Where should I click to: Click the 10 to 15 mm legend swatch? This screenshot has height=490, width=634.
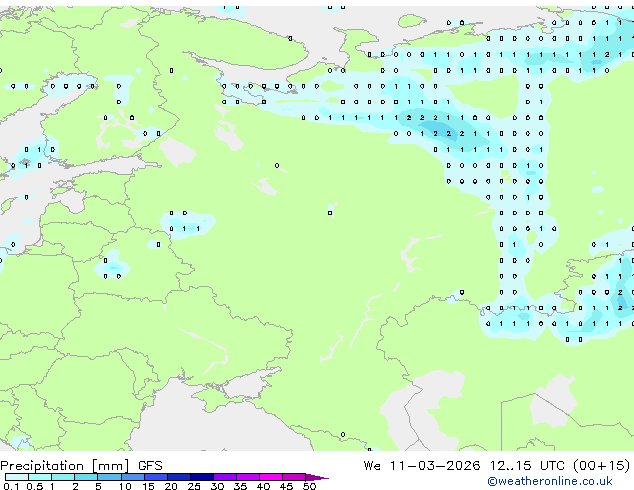pos(132,477)
